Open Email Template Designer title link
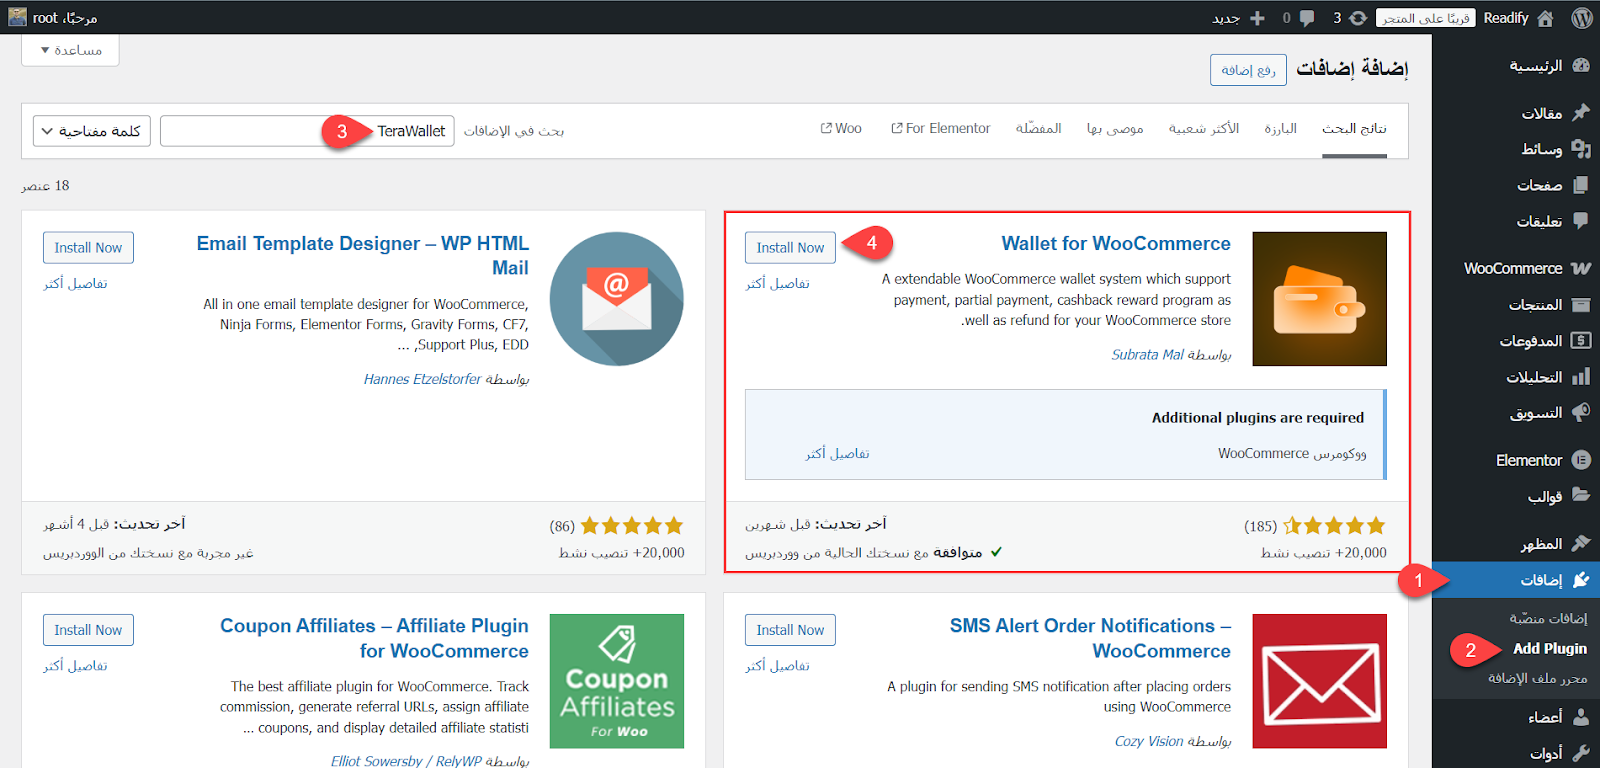Viewport: 1600px width, 768px height. (363, 256)
